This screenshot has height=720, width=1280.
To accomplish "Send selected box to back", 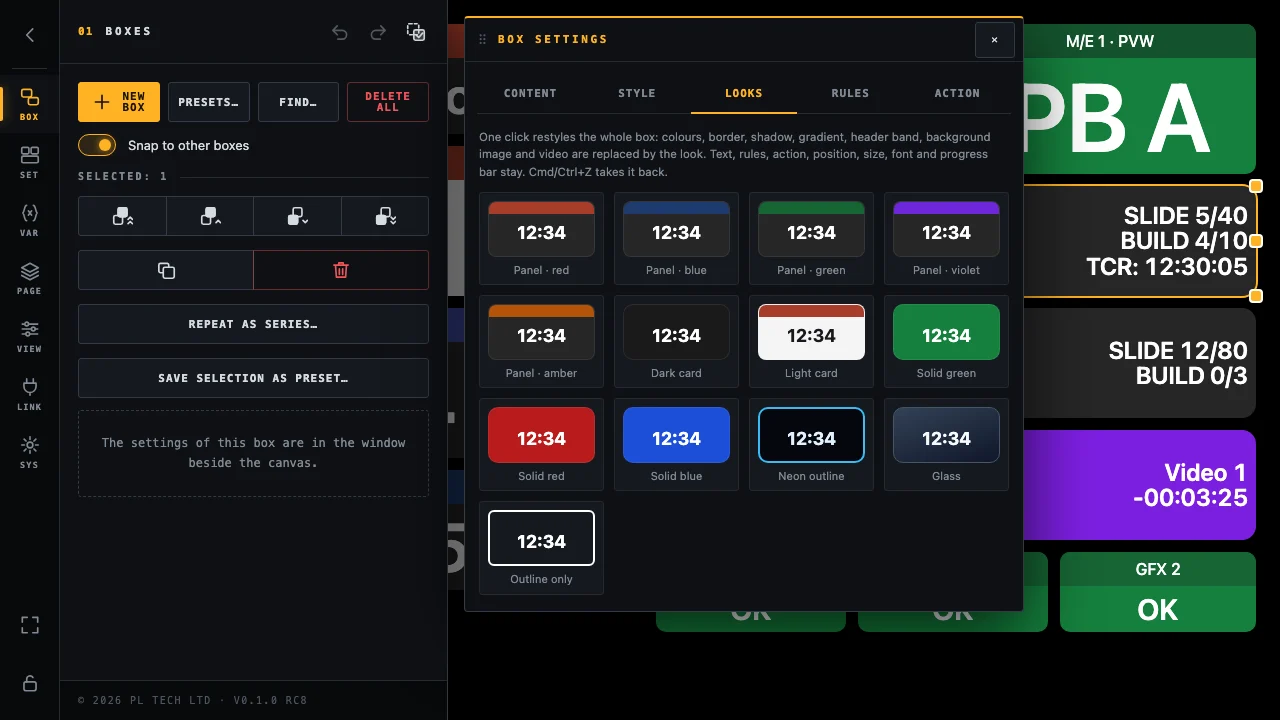I will (x=385, y=216).
